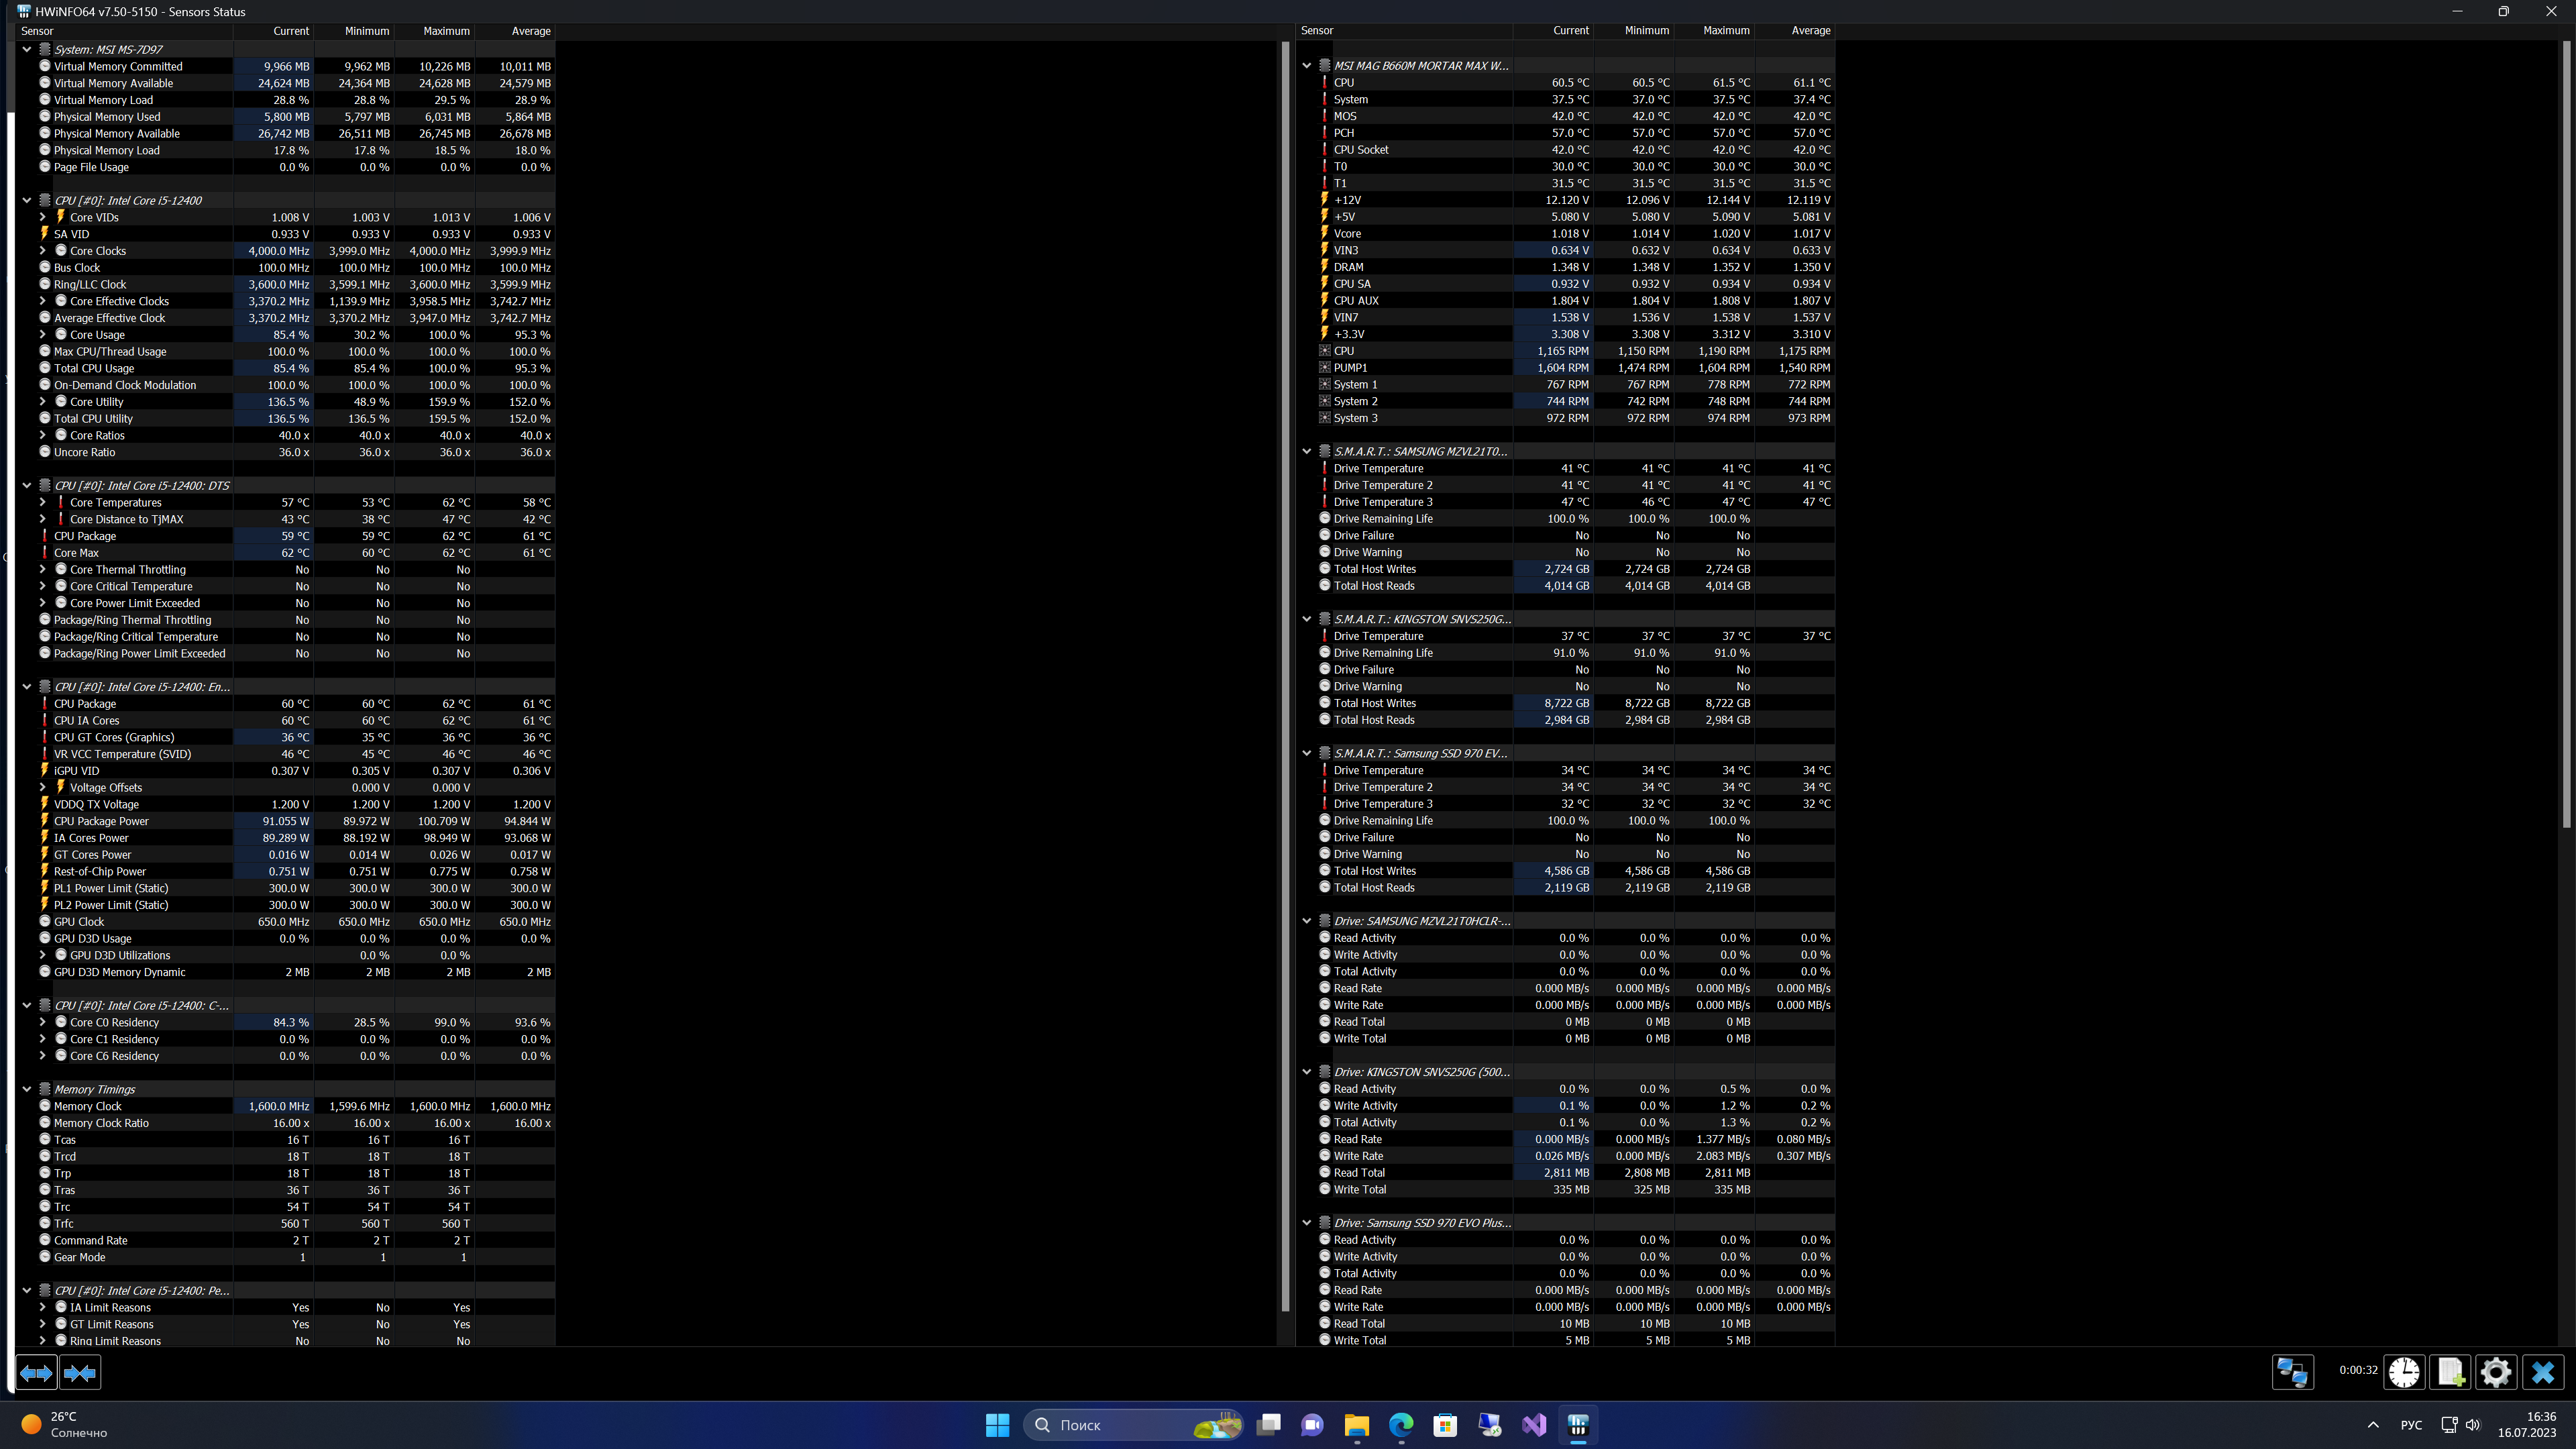Open Microsoft Edge from taskbar
This screenshot has width=2576, height=1449.
pos(1401,1425)
